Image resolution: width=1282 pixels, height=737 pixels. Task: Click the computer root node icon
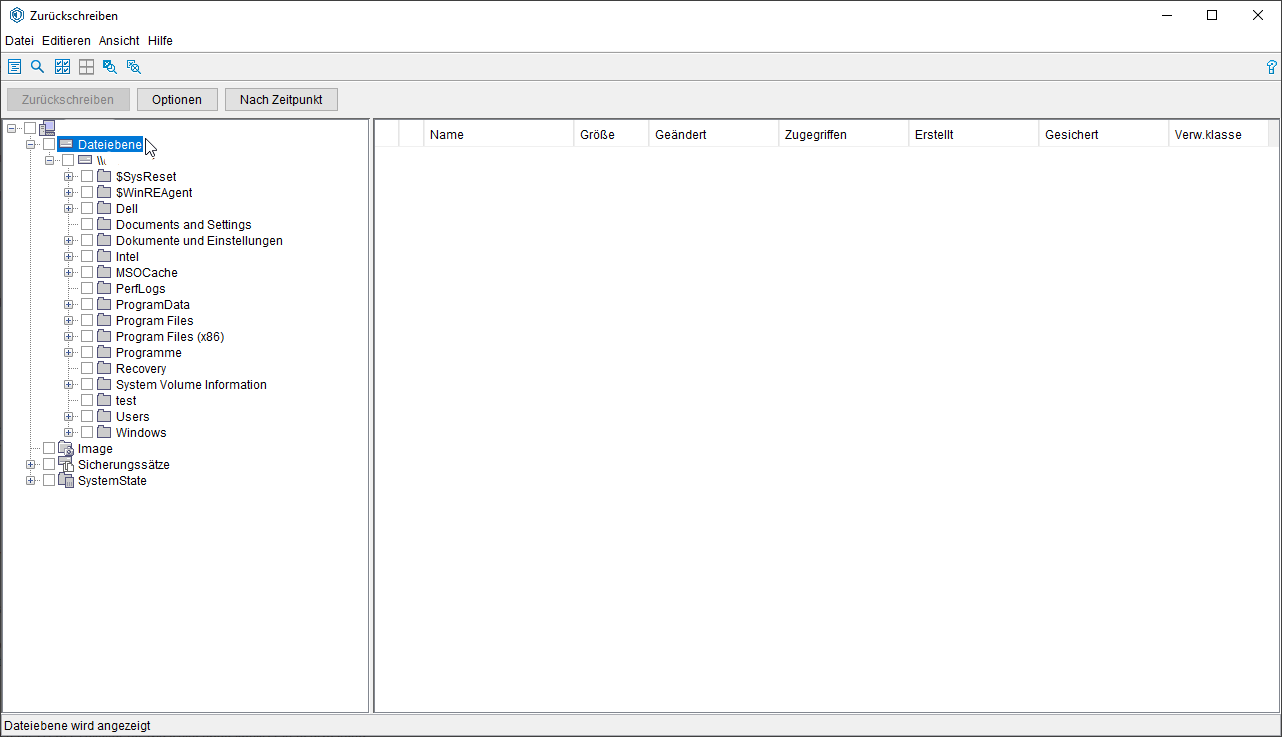pos(47,128)
